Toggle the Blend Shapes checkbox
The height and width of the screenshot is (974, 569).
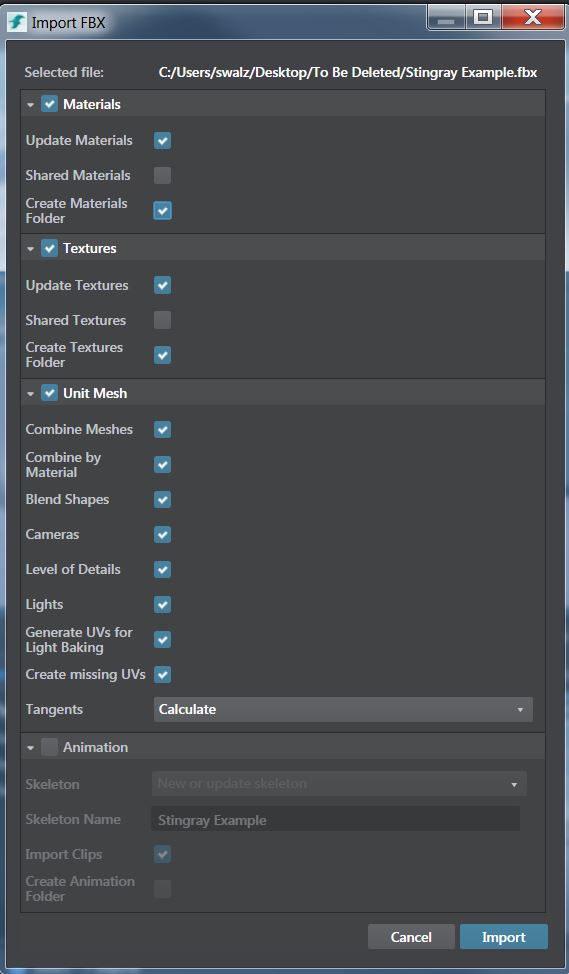pyautogui.click(x=162, y=499)
